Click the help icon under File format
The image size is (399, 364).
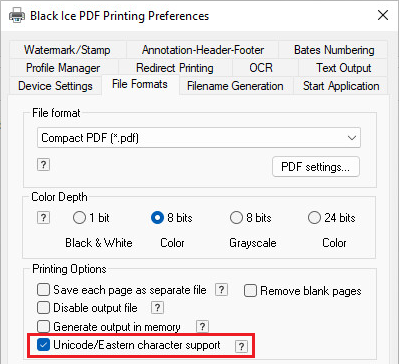[x=43, y=165]
